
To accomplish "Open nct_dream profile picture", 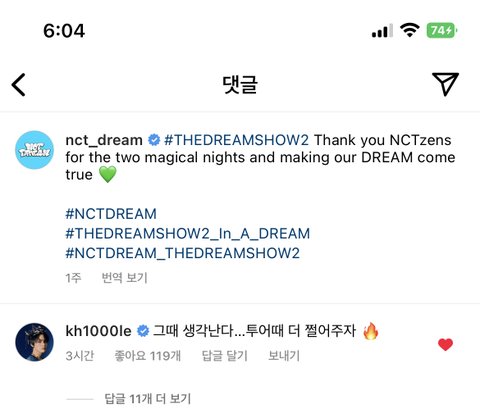I will (35, 150).
